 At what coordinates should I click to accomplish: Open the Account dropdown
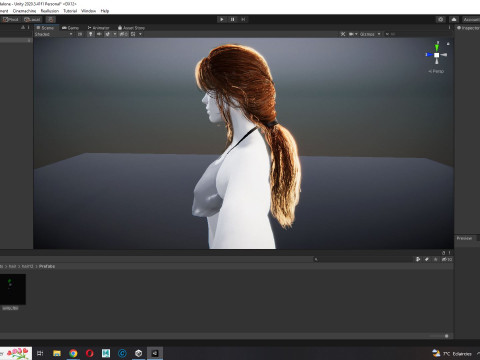[x=471, y=19]
